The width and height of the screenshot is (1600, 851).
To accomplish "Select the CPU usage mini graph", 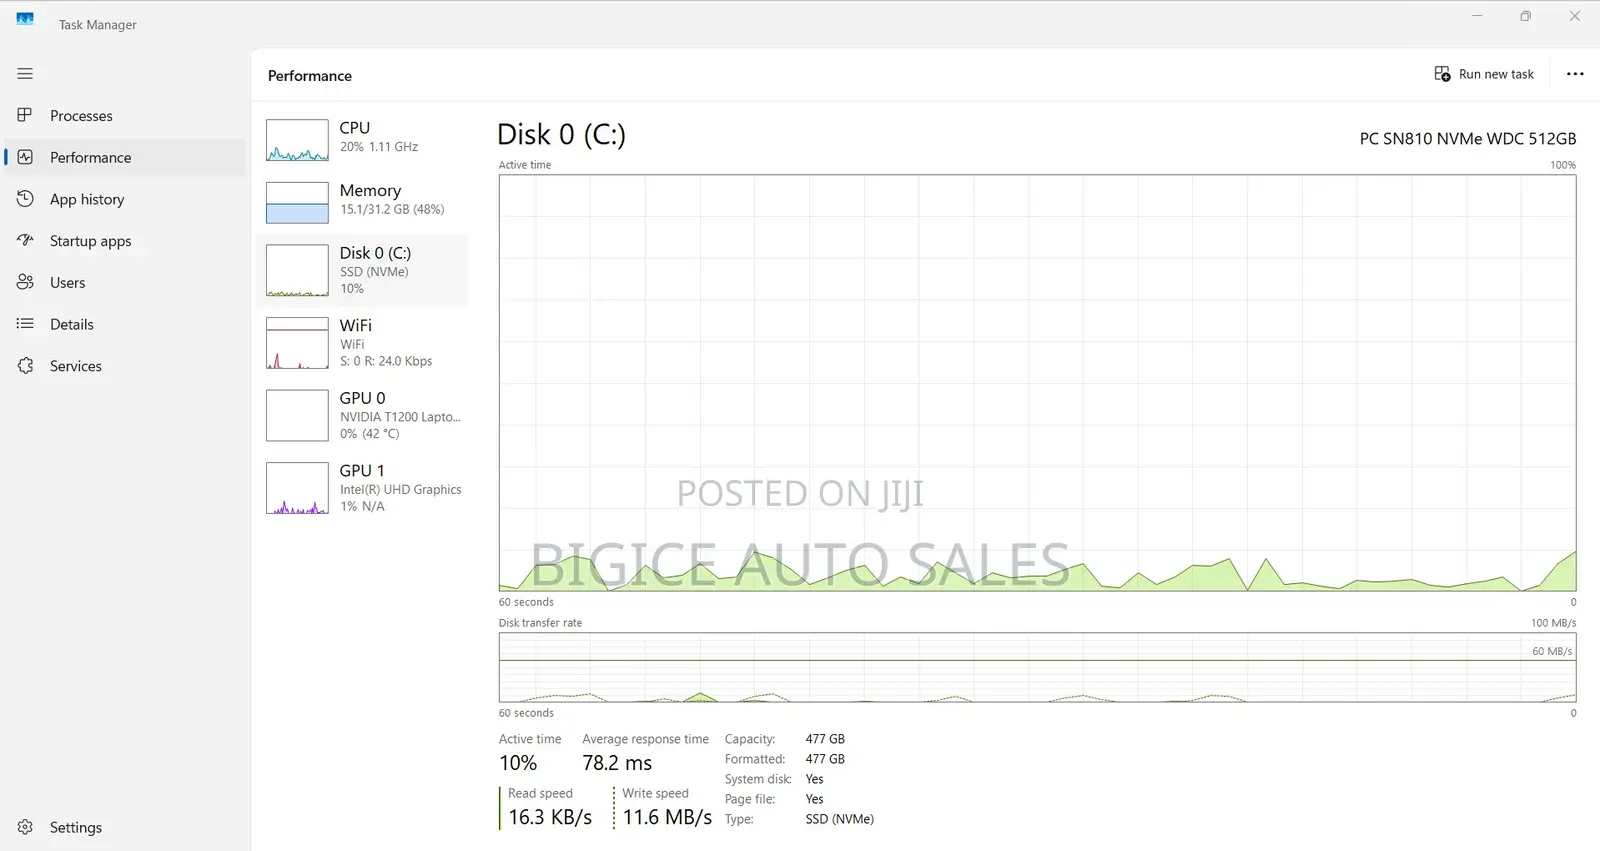I will click(297, 140).
